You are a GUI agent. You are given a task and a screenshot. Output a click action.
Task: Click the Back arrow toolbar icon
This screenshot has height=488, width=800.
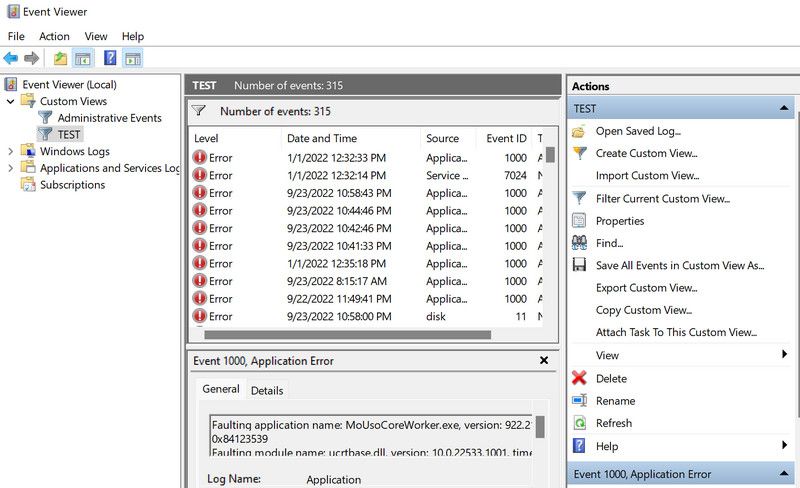coord(11,58)
